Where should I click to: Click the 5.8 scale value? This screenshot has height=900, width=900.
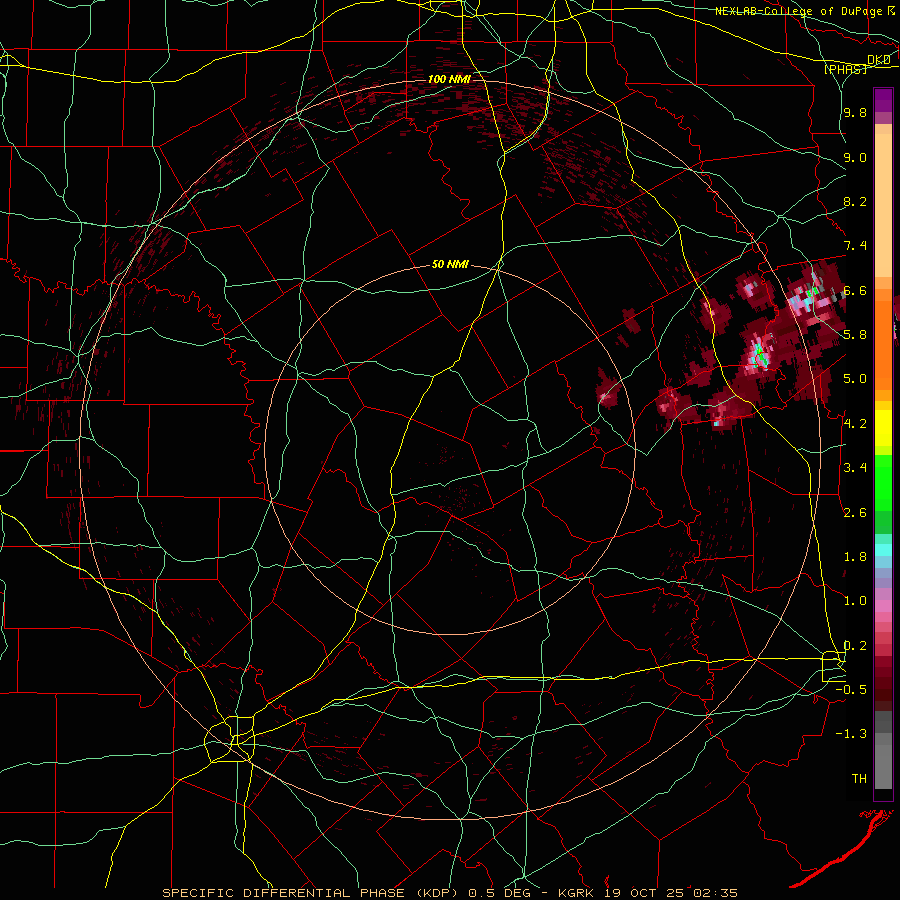pos(855,335)
